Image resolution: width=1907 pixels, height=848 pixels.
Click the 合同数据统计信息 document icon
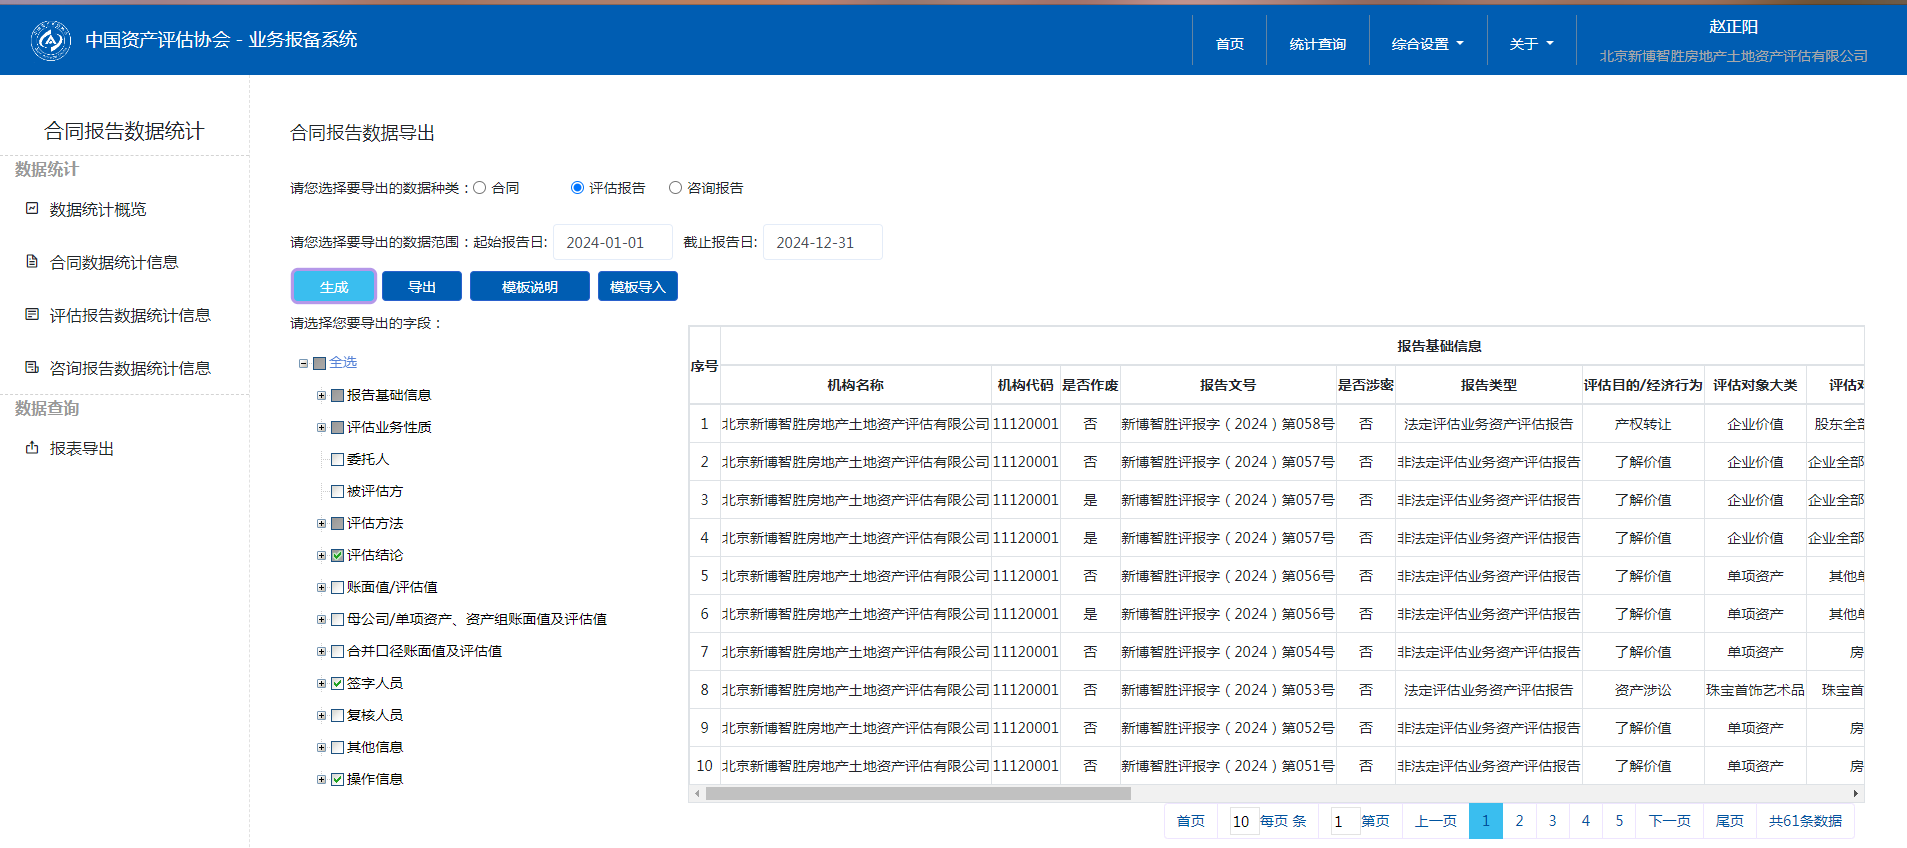(32, 262)
